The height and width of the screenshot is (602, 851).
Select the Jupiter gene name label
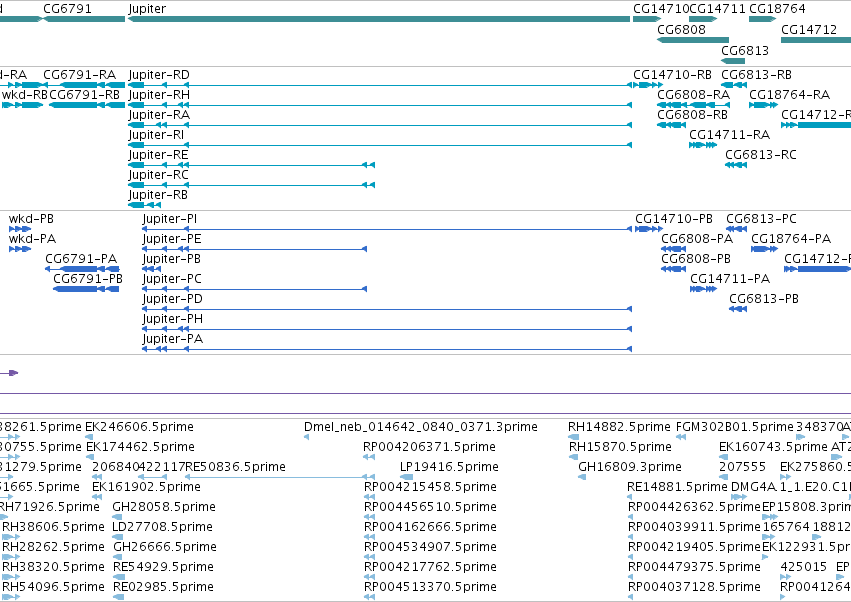(x=147, y=9)
